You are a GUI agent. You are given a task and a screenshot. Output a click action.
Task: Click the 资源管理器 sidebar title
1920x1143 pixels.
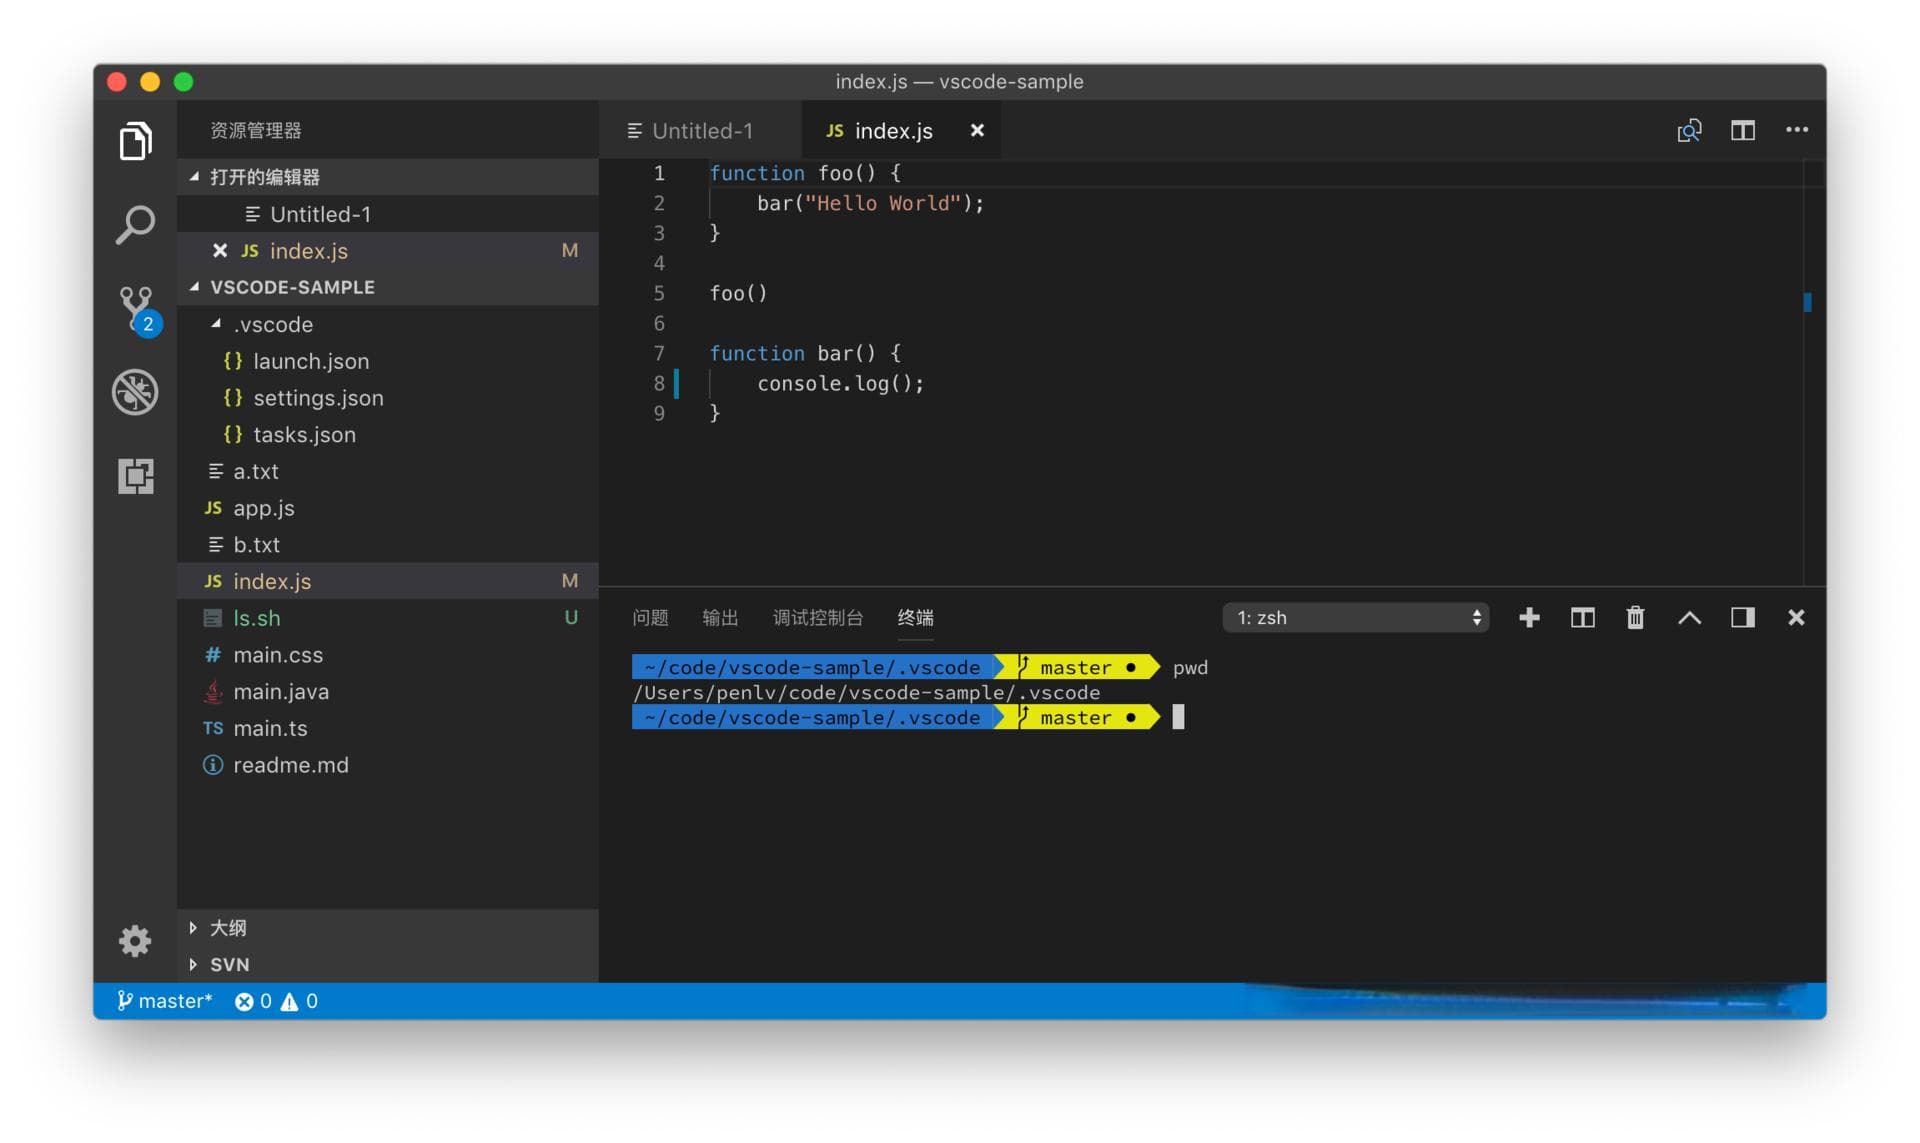(x=255, y=130)
